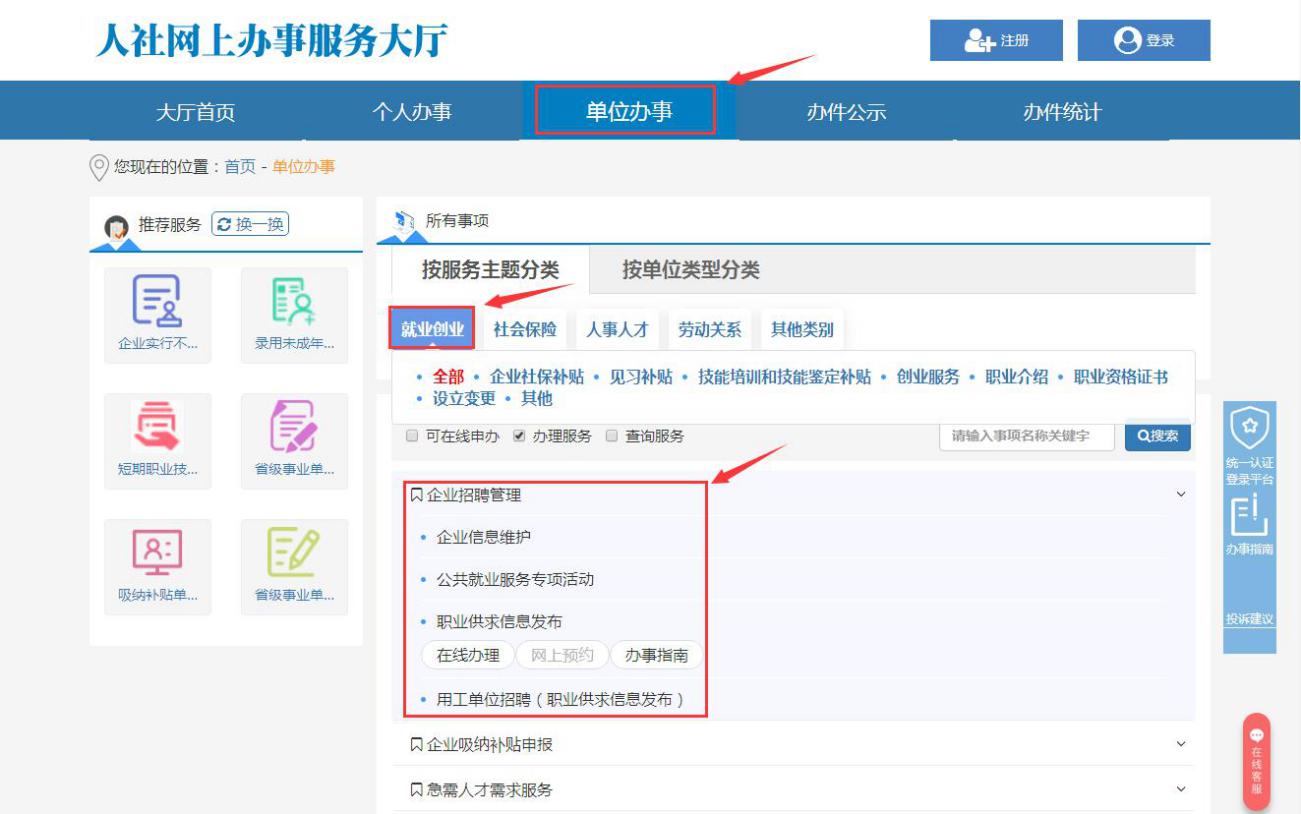Click the 人社网上办事服务大厅 site title
Viewport: 1301px width, 814px height.
point(272,40)
